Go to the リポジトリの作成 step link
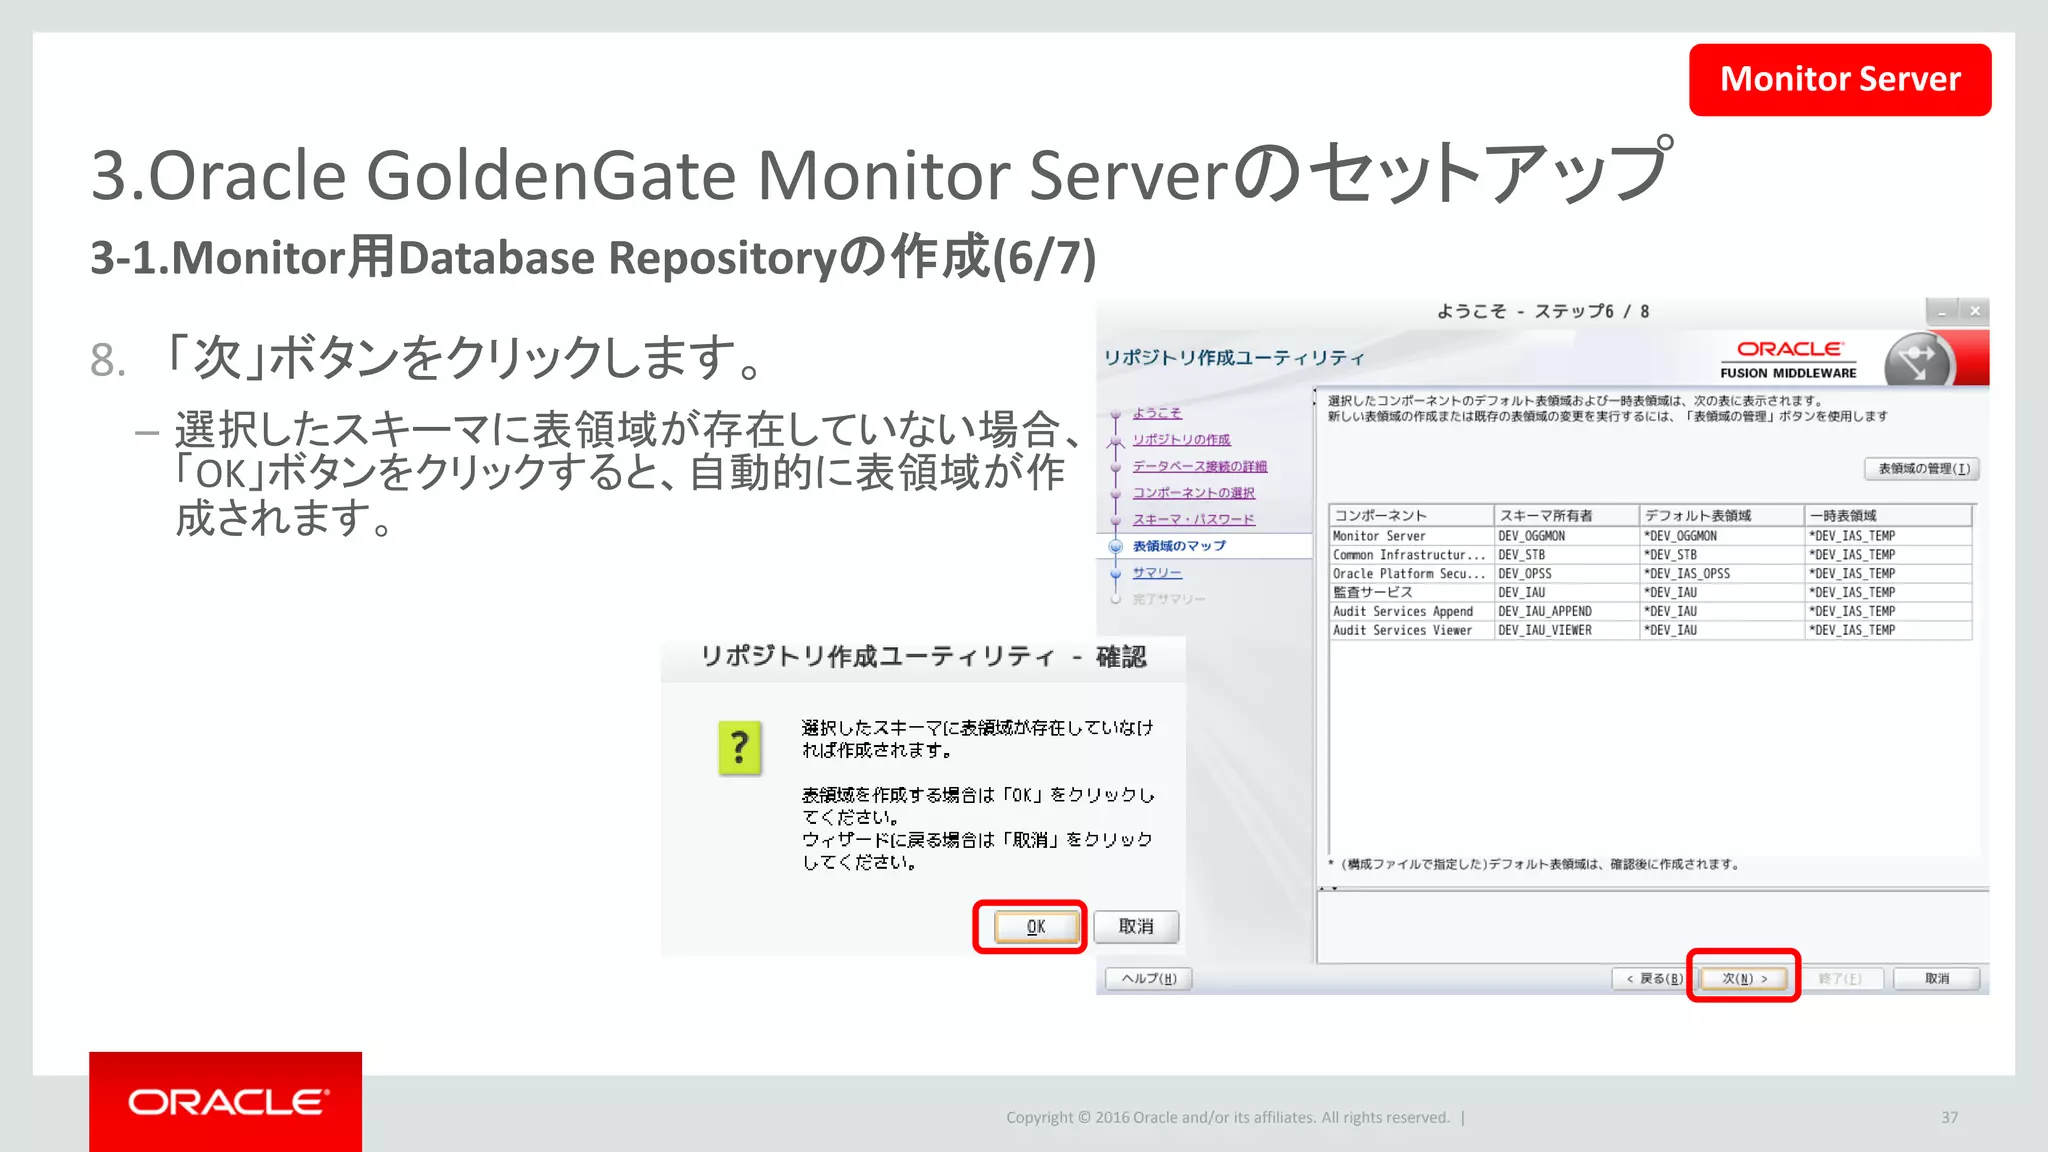Image resolution: width=2048 pixels, height=1152 pixels. click(1181, 439)
